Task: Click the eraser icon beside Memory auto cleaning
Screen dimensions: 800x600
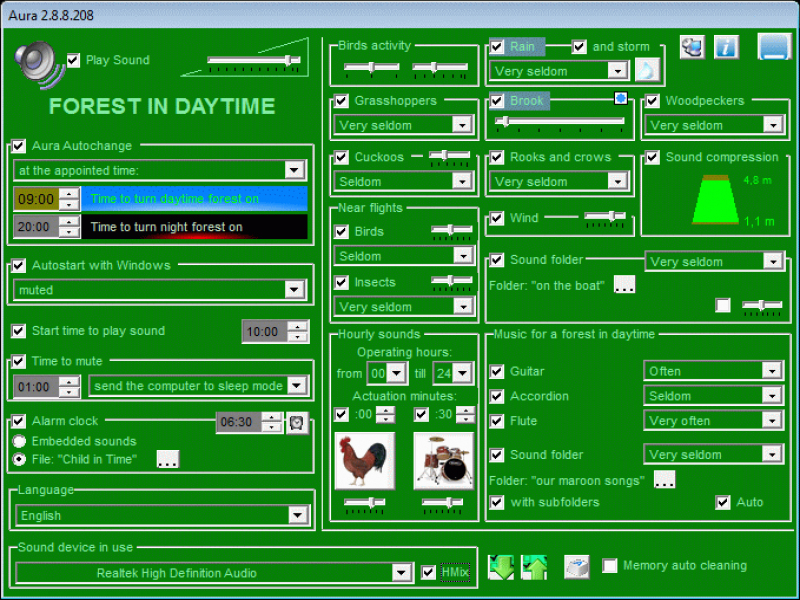Action: [576, 567]
